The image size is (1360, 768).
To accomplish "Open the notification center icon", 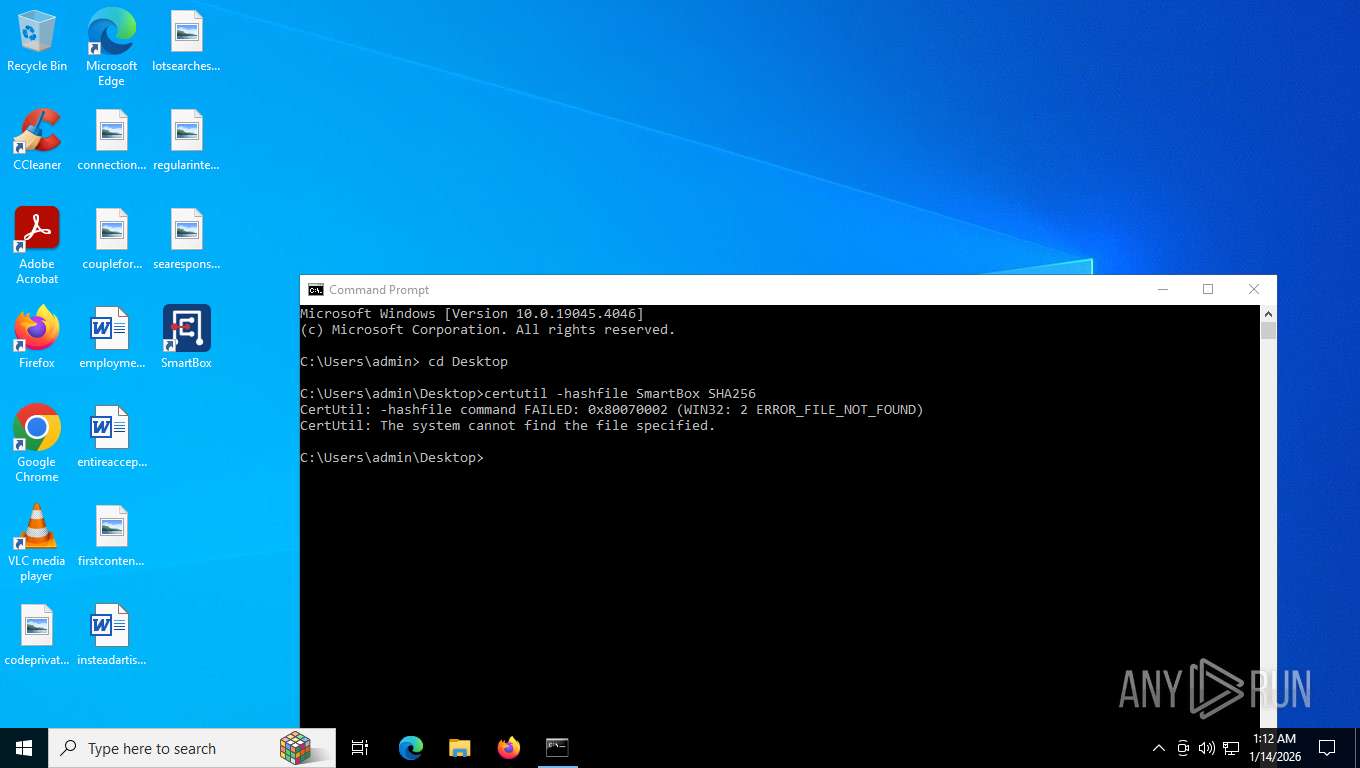I will (1327, 748).
